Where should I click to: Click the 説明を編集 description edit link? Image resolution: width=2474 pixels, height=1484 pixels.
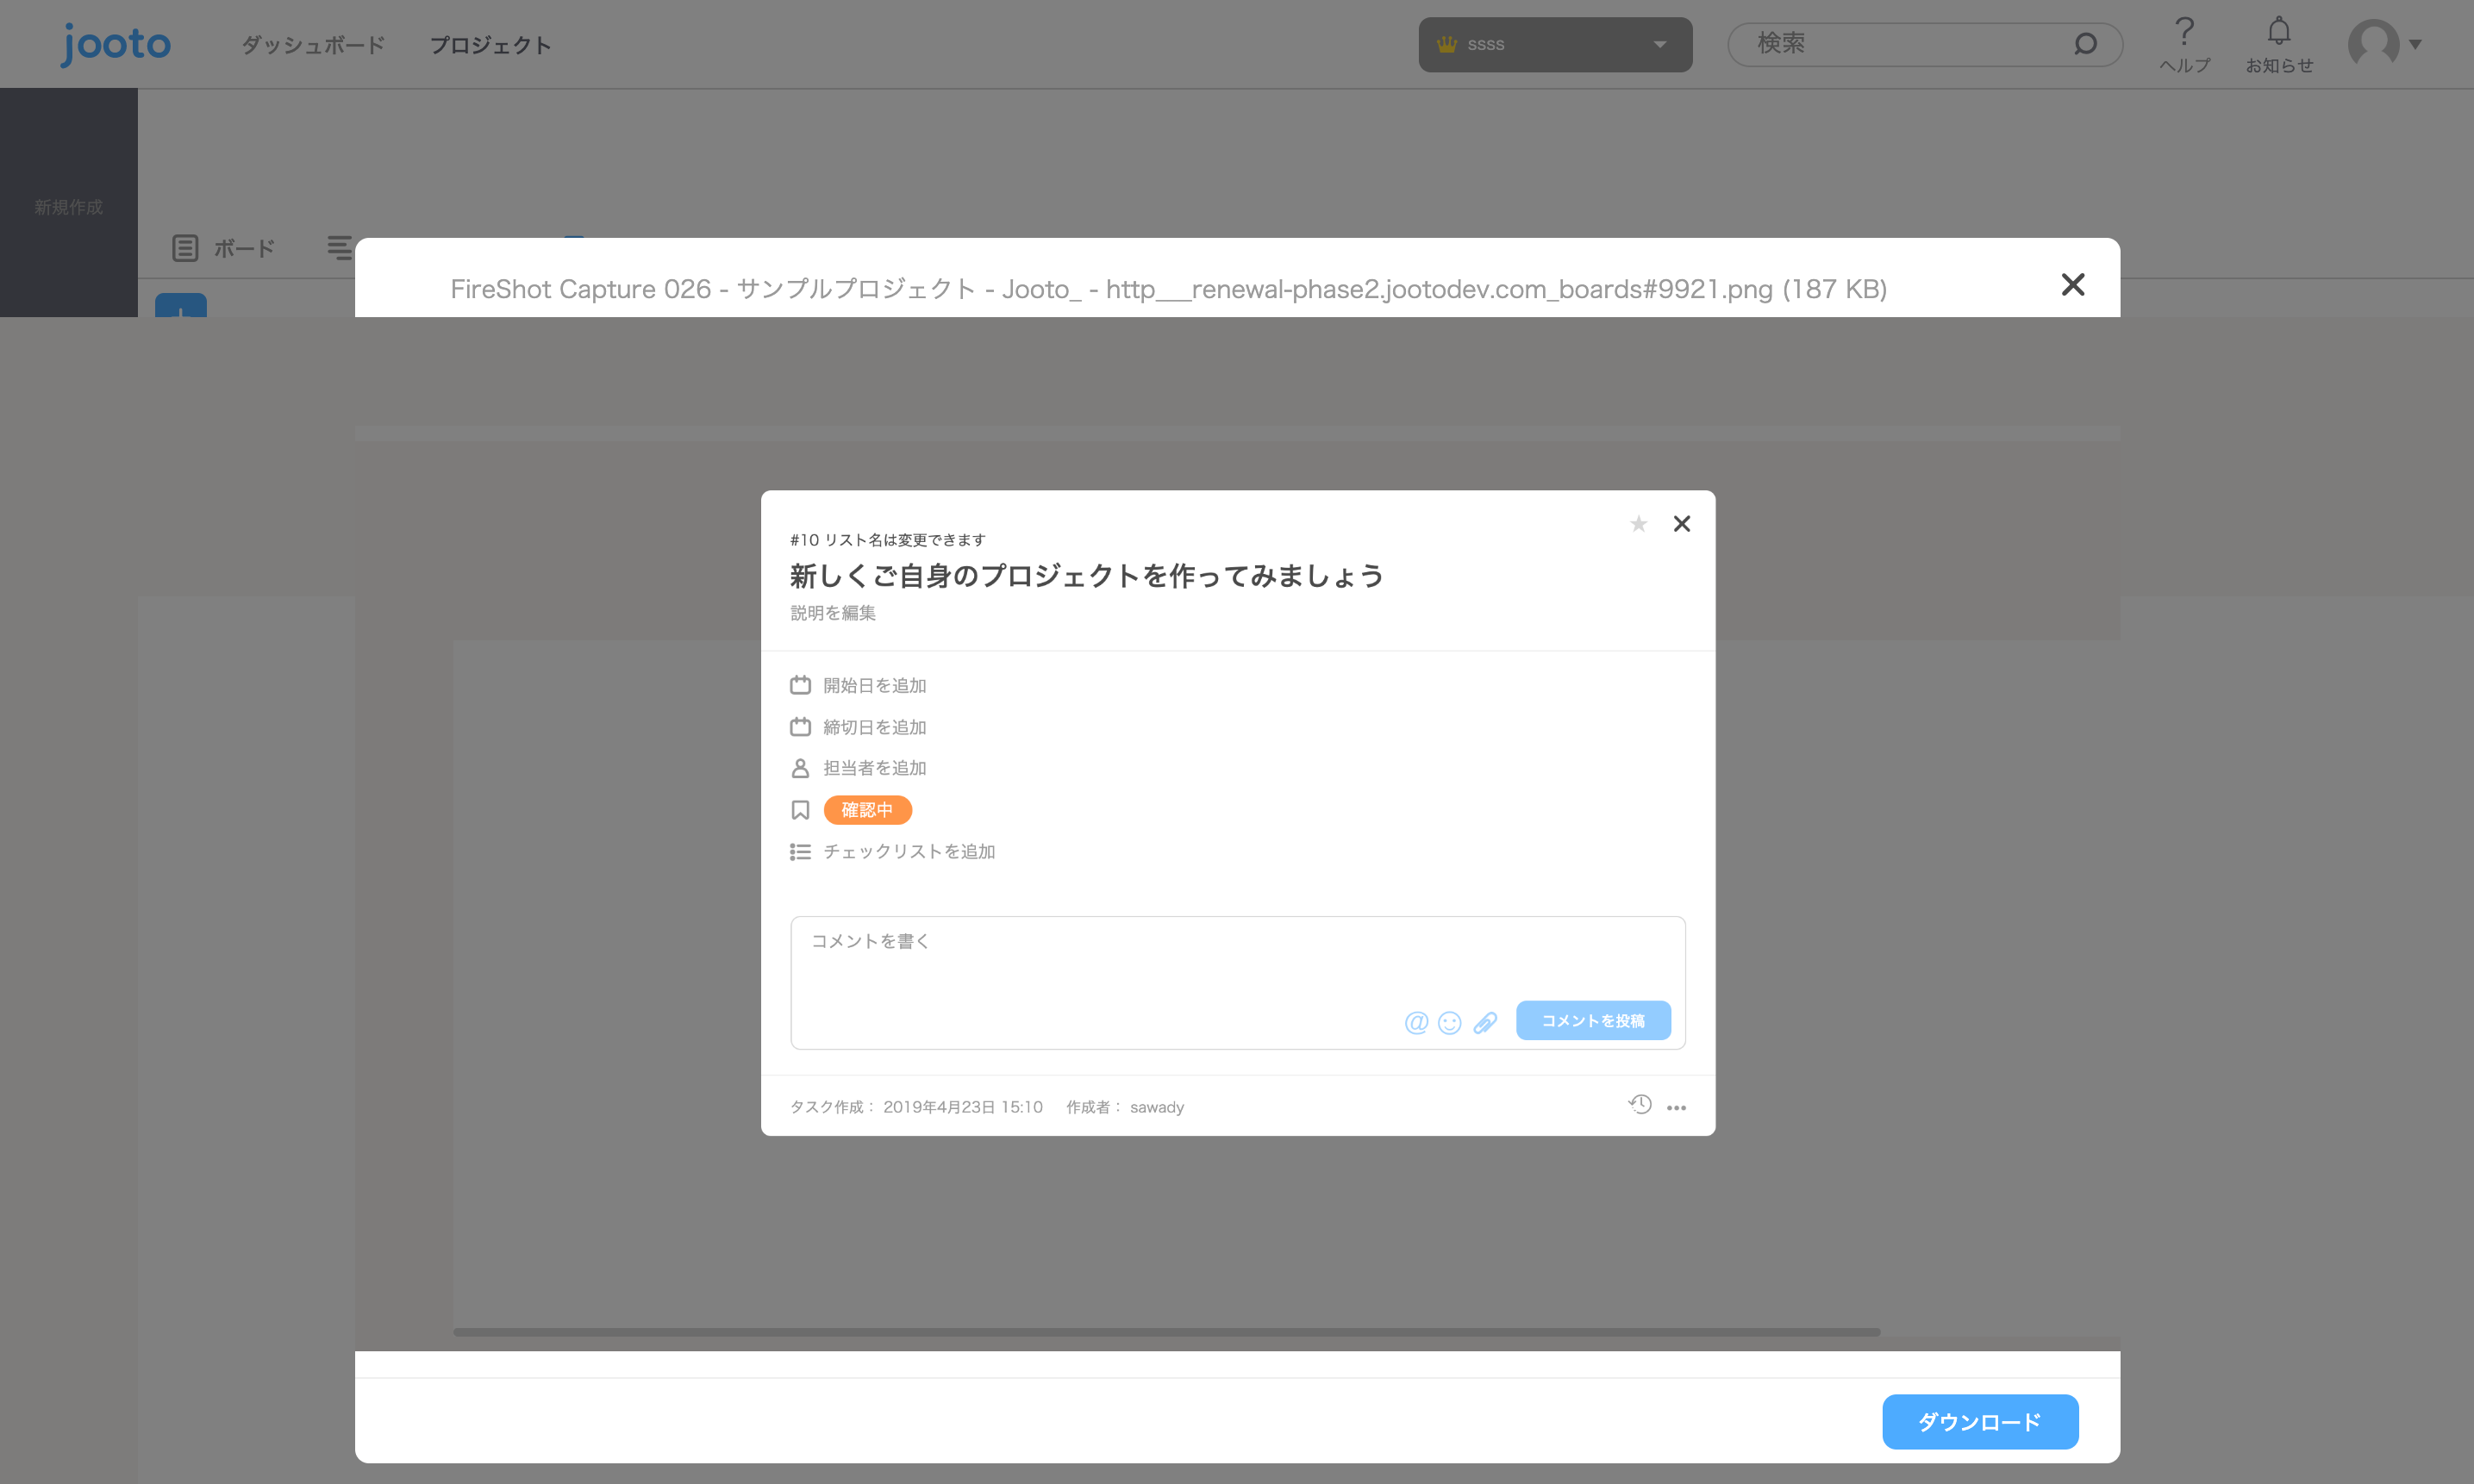click(x=833, y=613)
